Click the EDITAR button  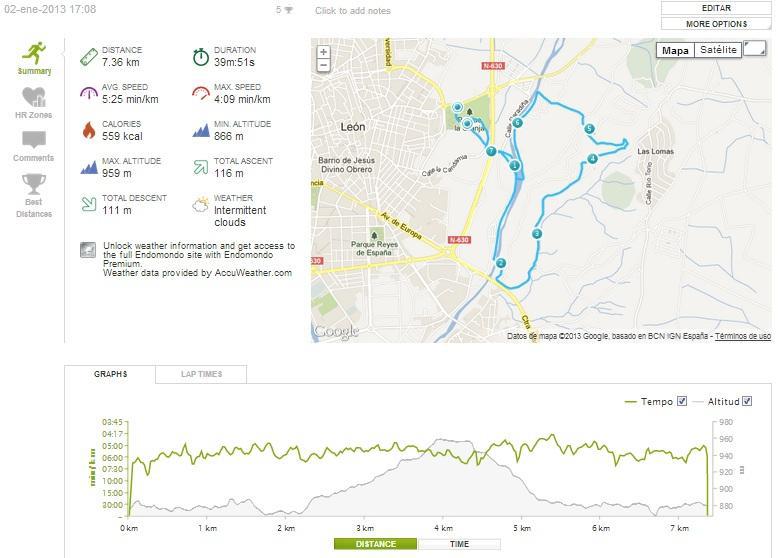716,8
